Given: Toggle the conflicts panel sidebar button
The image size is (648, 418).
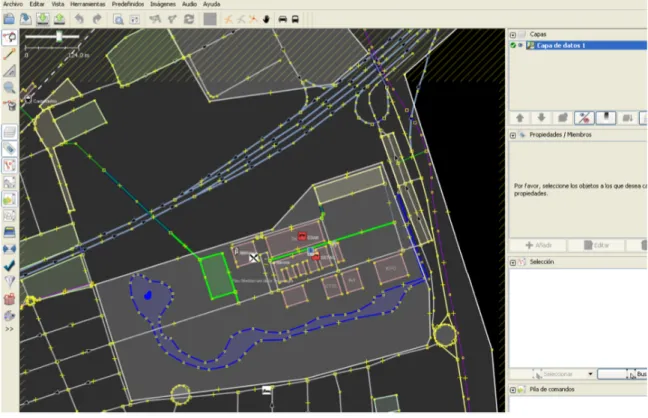Looking at the screenshot, I should (10, 248).
